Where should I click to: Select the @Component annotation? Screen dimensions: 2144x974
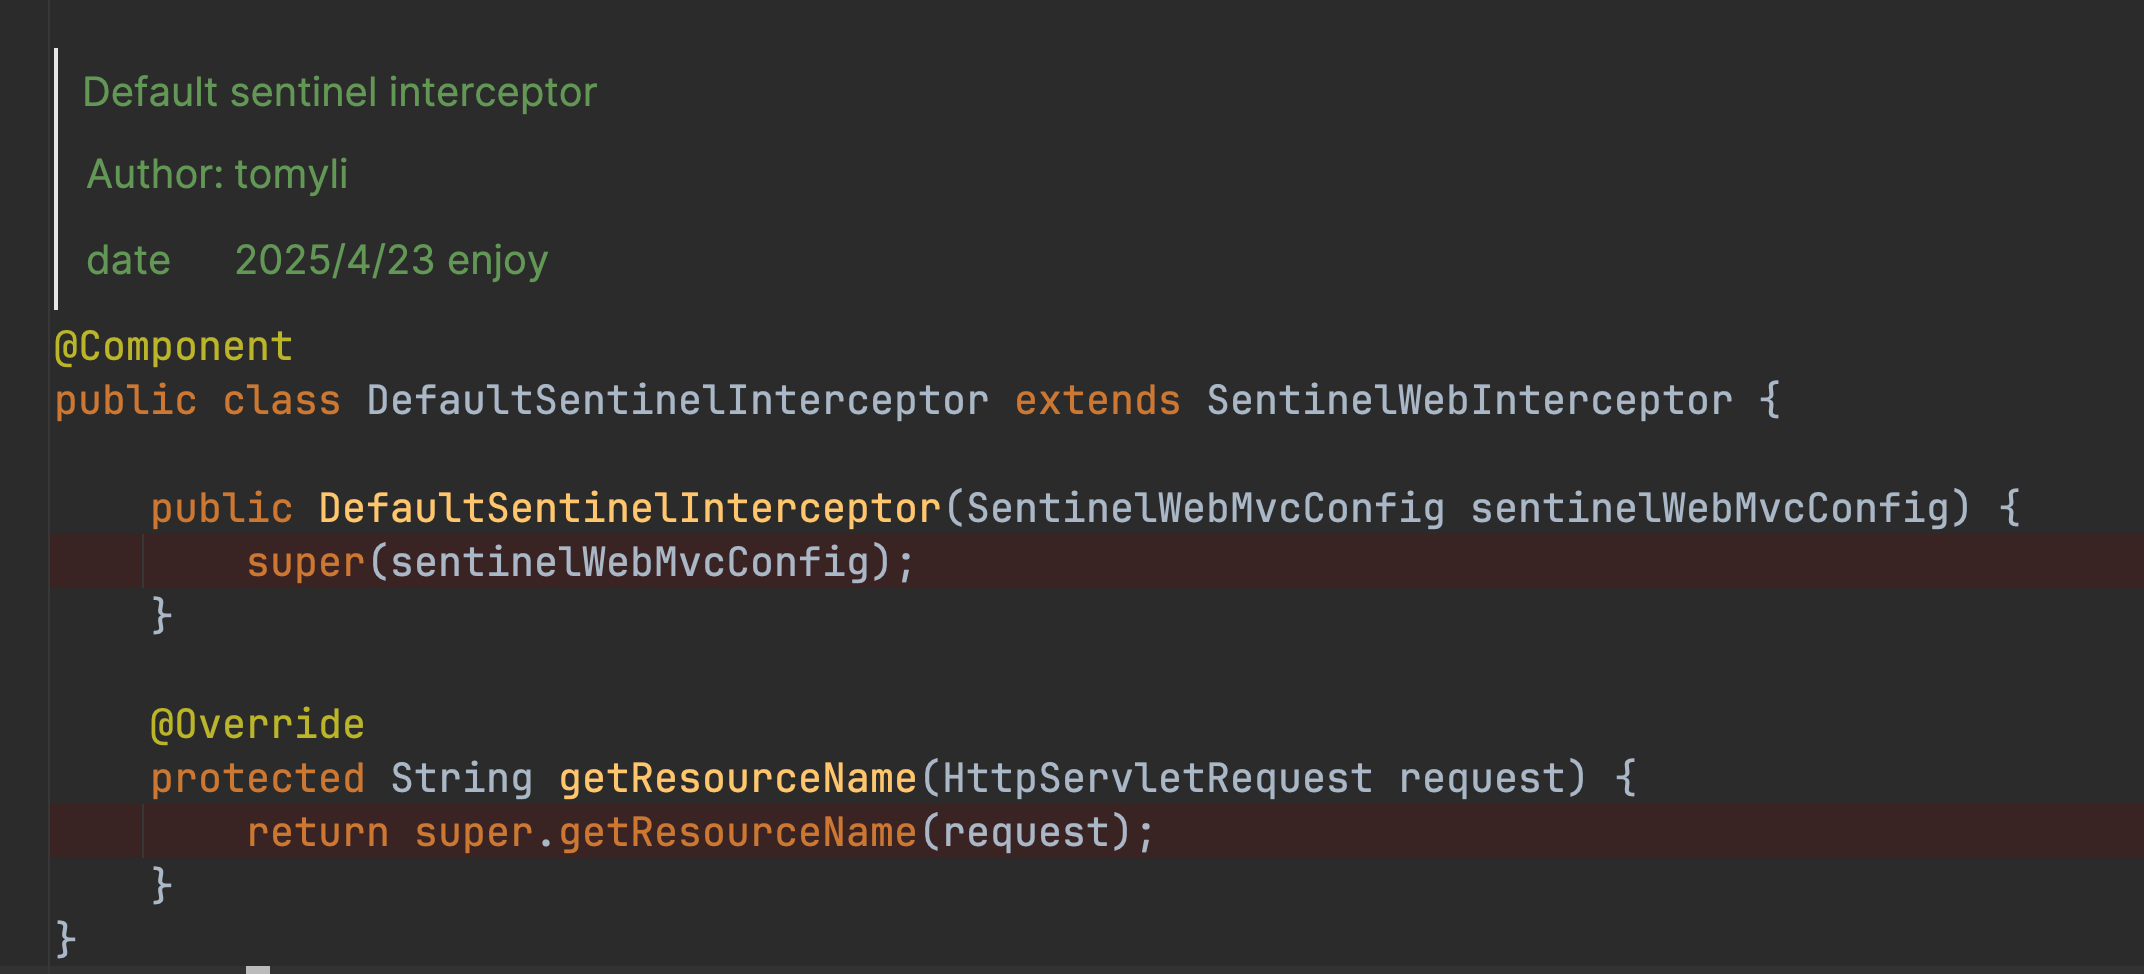coord(173,347)
